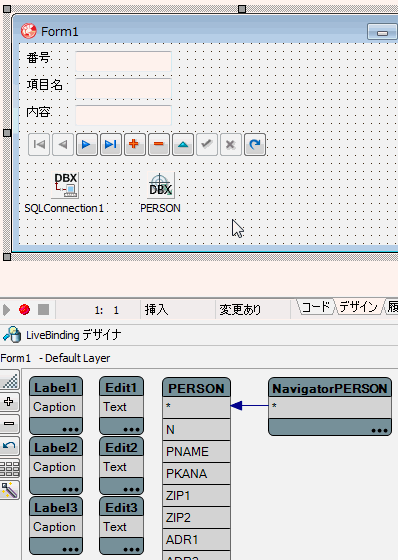Image resolution: width=398 pixels, height=560 pixels.
Task: Select the 内容 label on Form1
Action: pos(39,112)
